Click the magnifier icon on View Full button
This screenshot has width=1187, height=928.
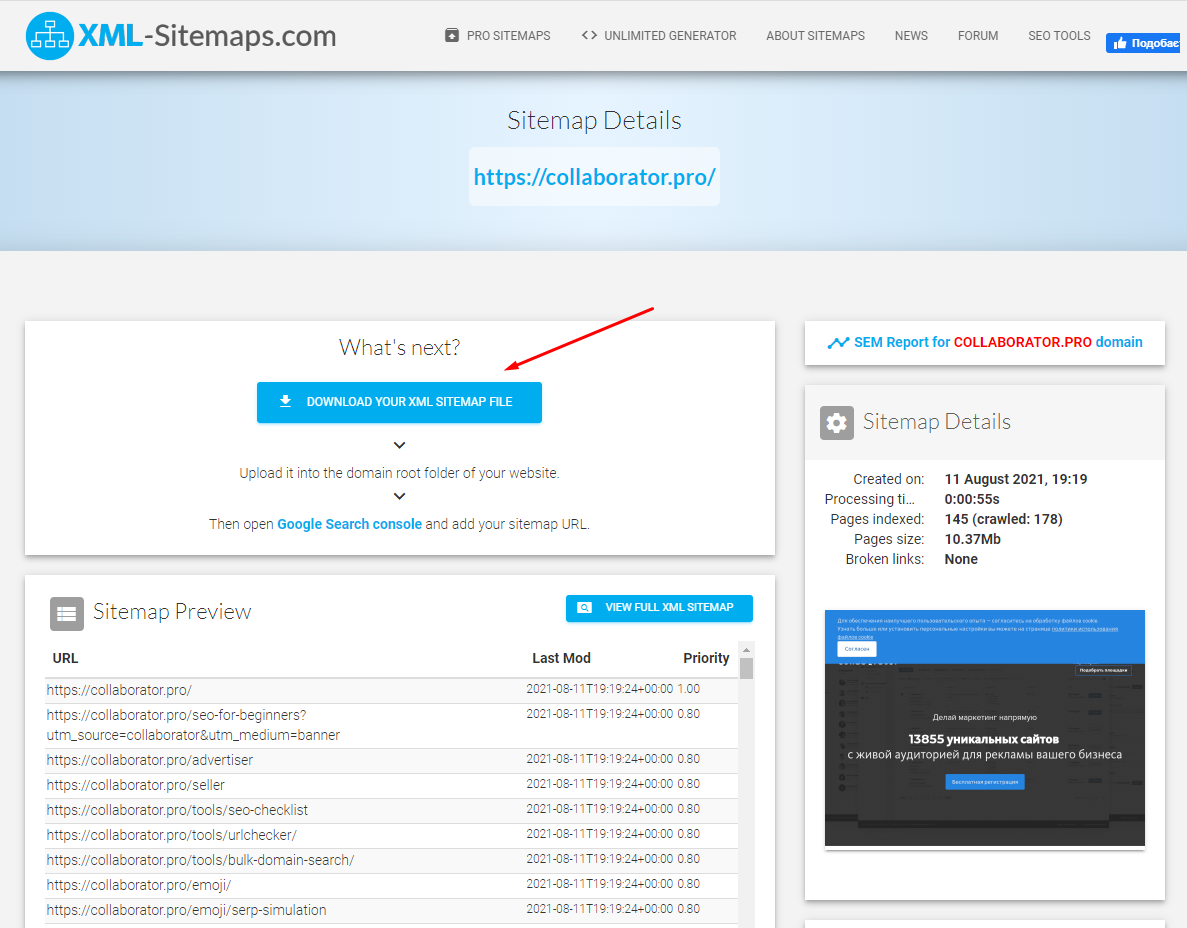[x=585, y=608]
